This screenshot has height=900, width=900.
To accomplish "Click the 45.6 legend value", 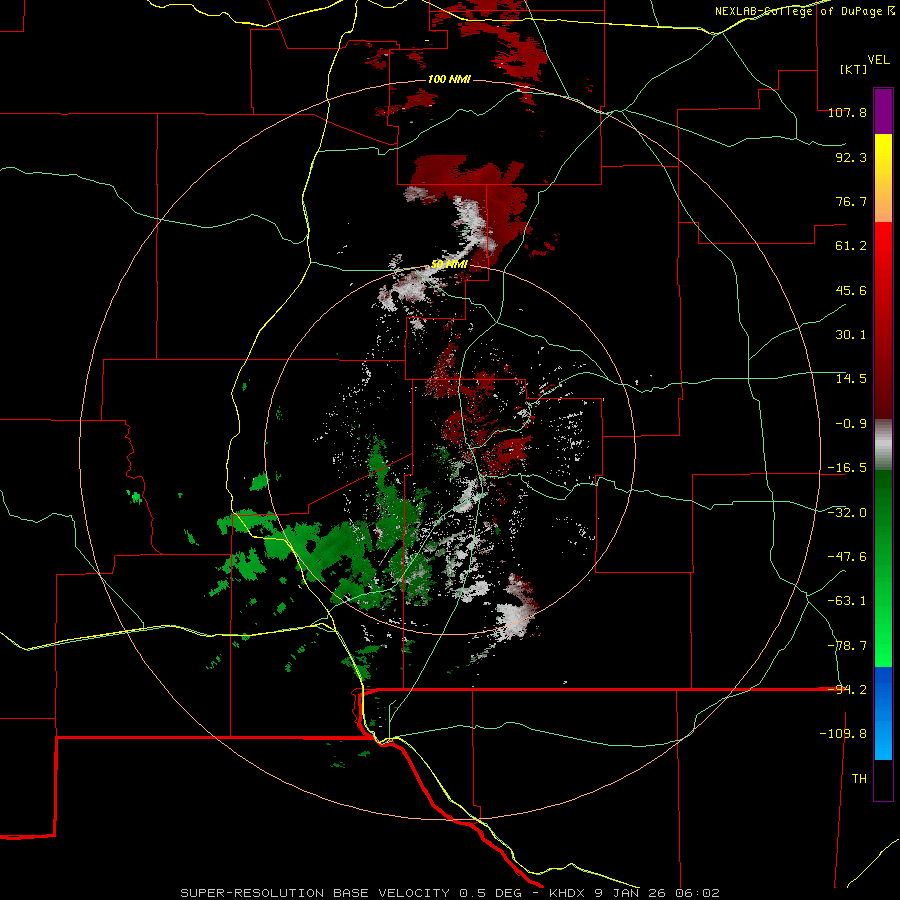I will [x=851, y=290].
